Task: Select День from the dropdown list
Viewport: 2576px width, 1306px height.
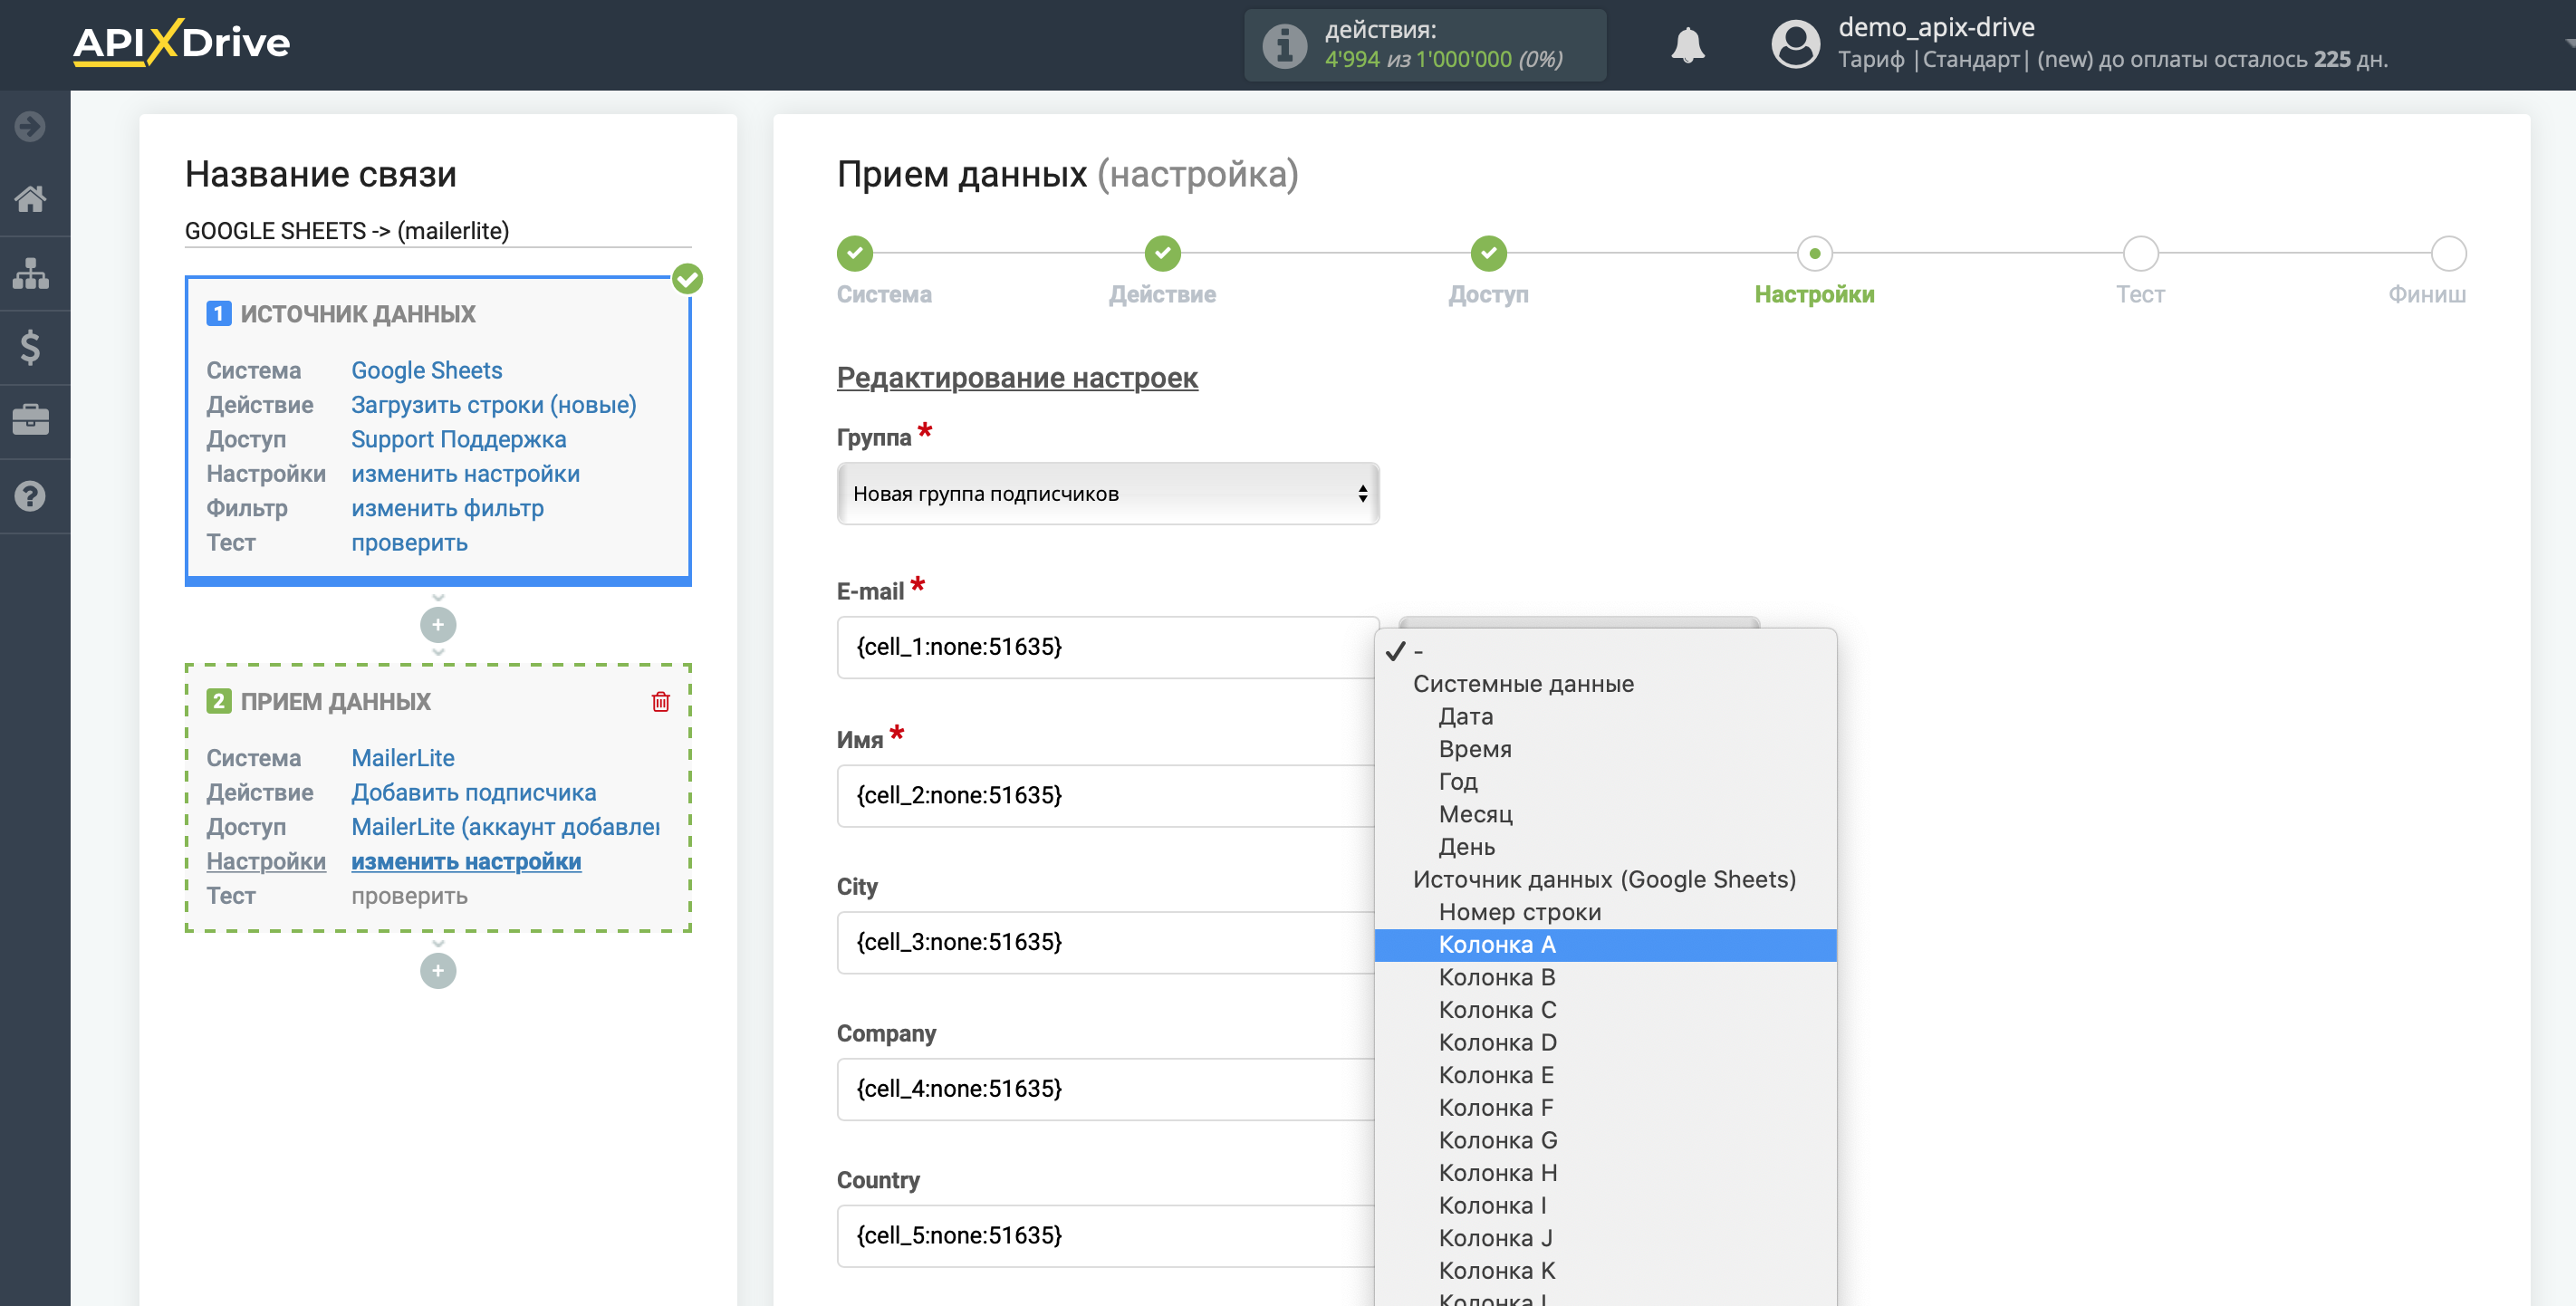Action: (1605, 847)
